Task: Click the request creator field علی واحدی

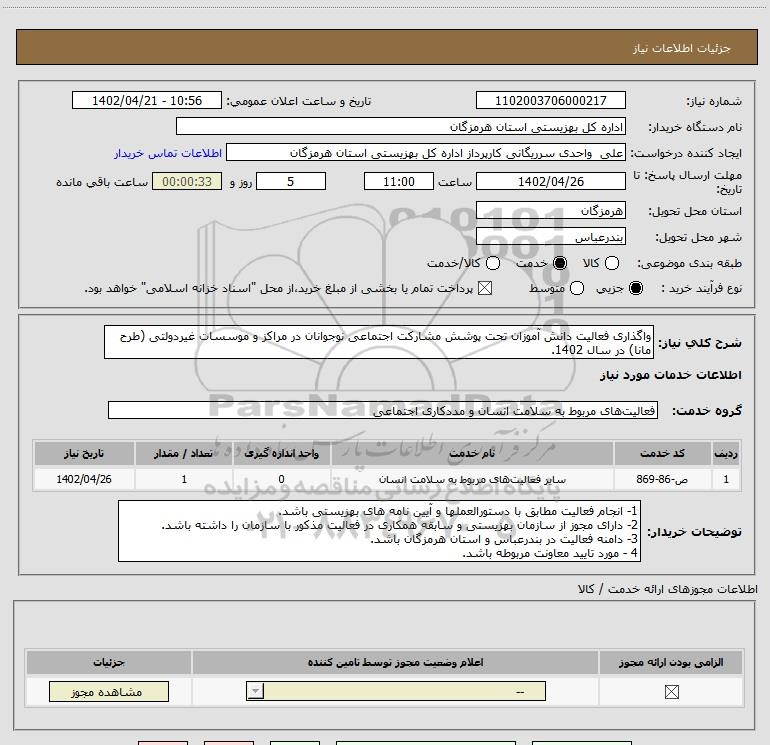Action: (x=426, y=153)
